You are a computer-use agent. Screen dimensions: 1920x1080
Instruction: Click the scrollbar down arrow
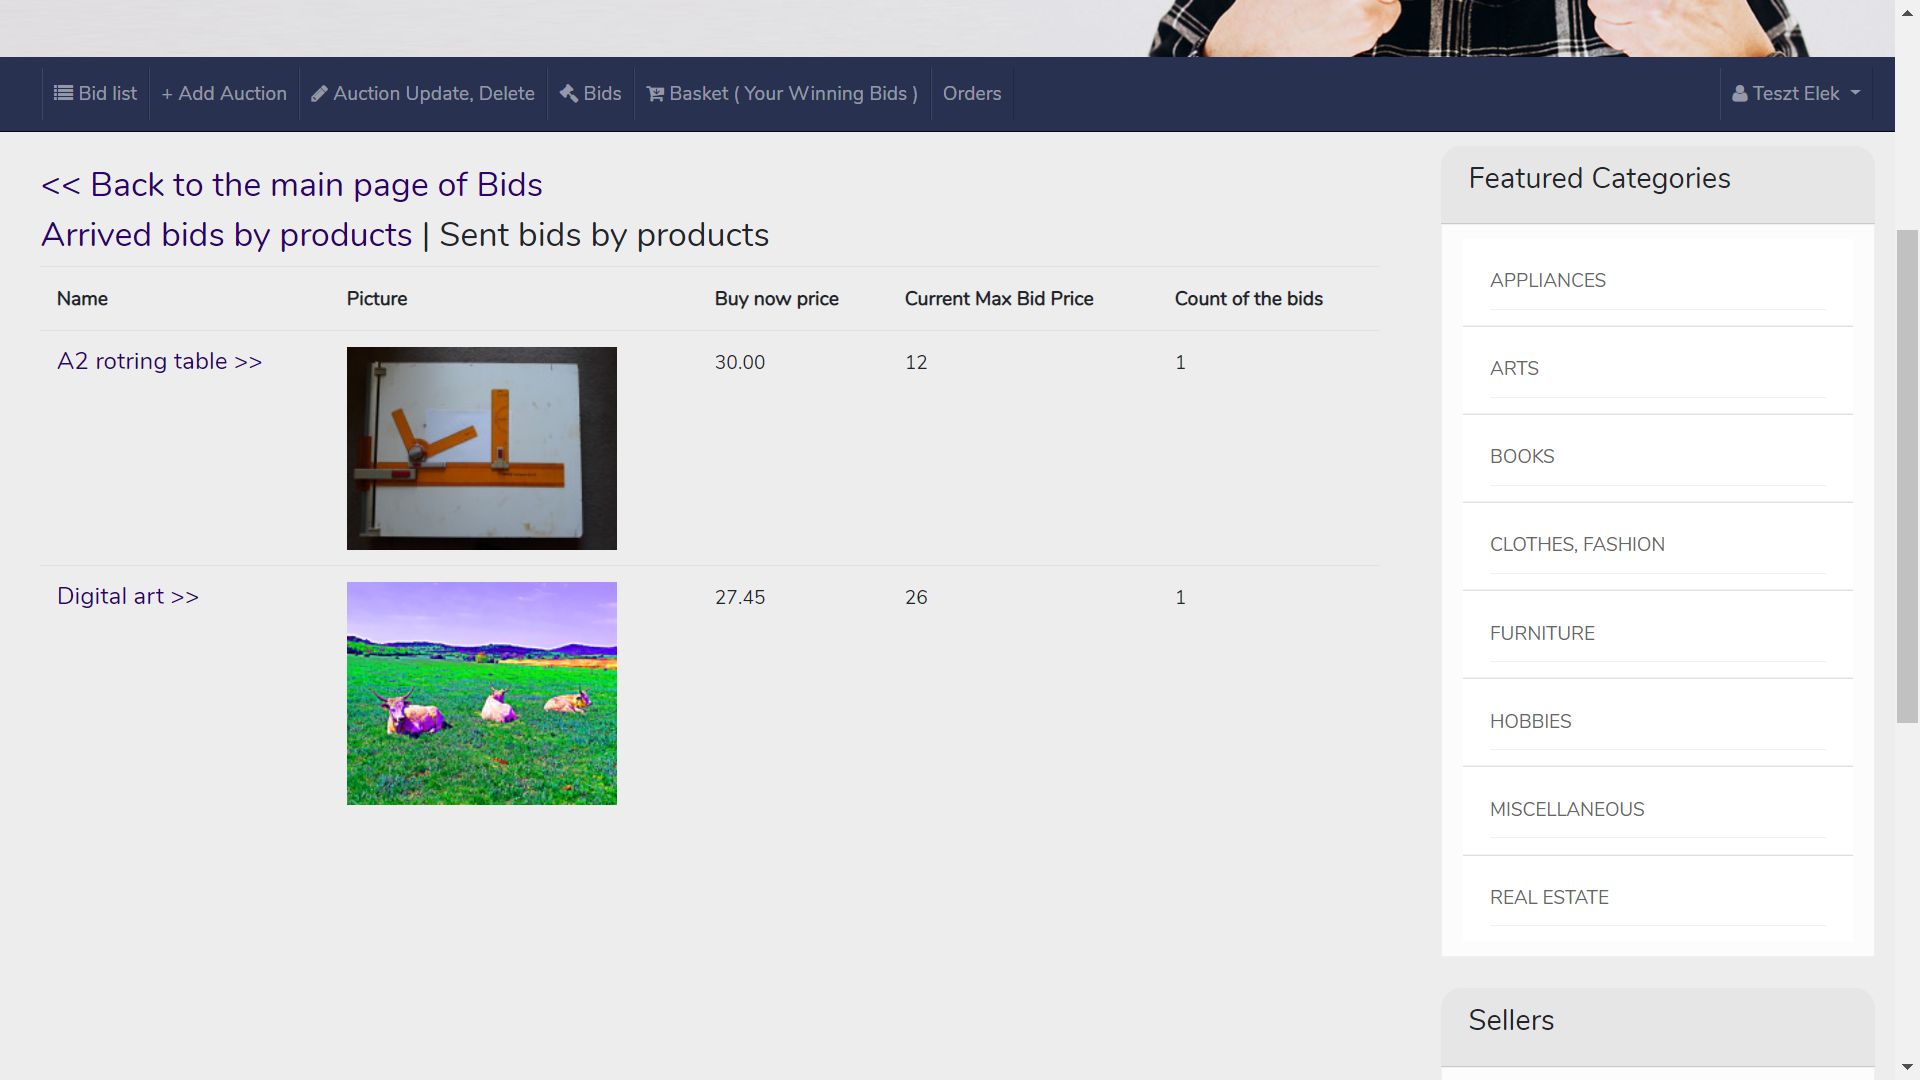(1907, 1068)
